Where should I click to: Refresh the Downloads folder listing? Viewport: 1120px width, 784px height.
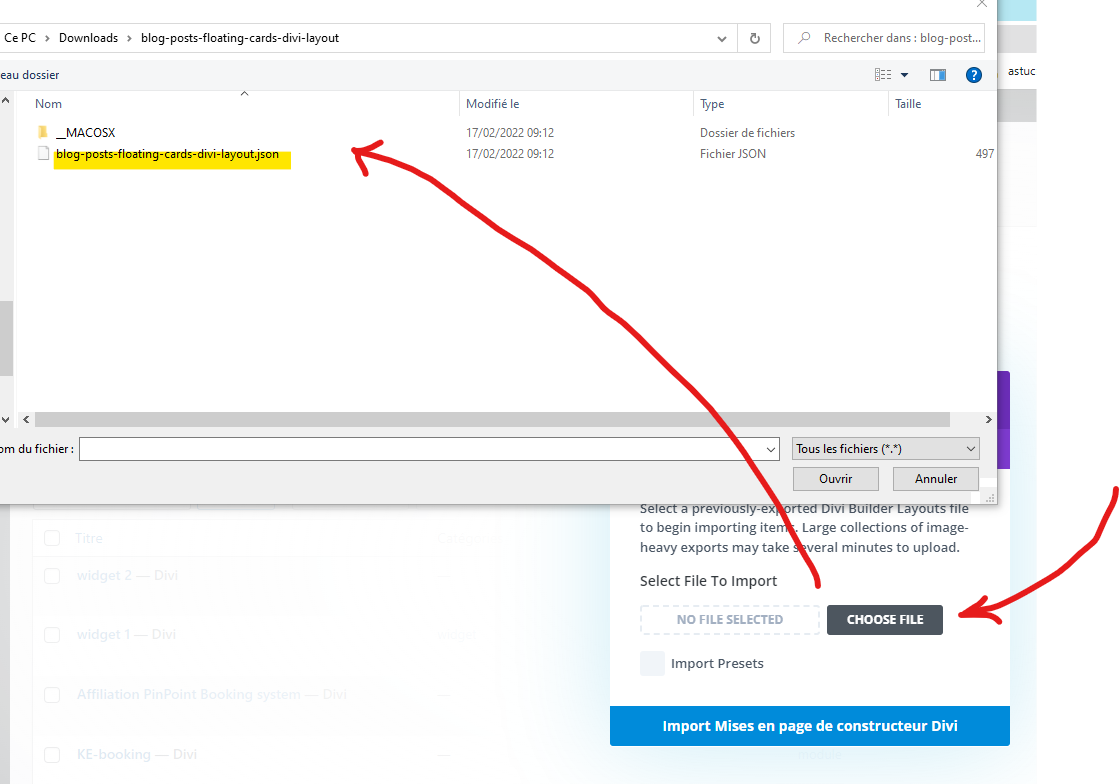[x=754, y=38]
